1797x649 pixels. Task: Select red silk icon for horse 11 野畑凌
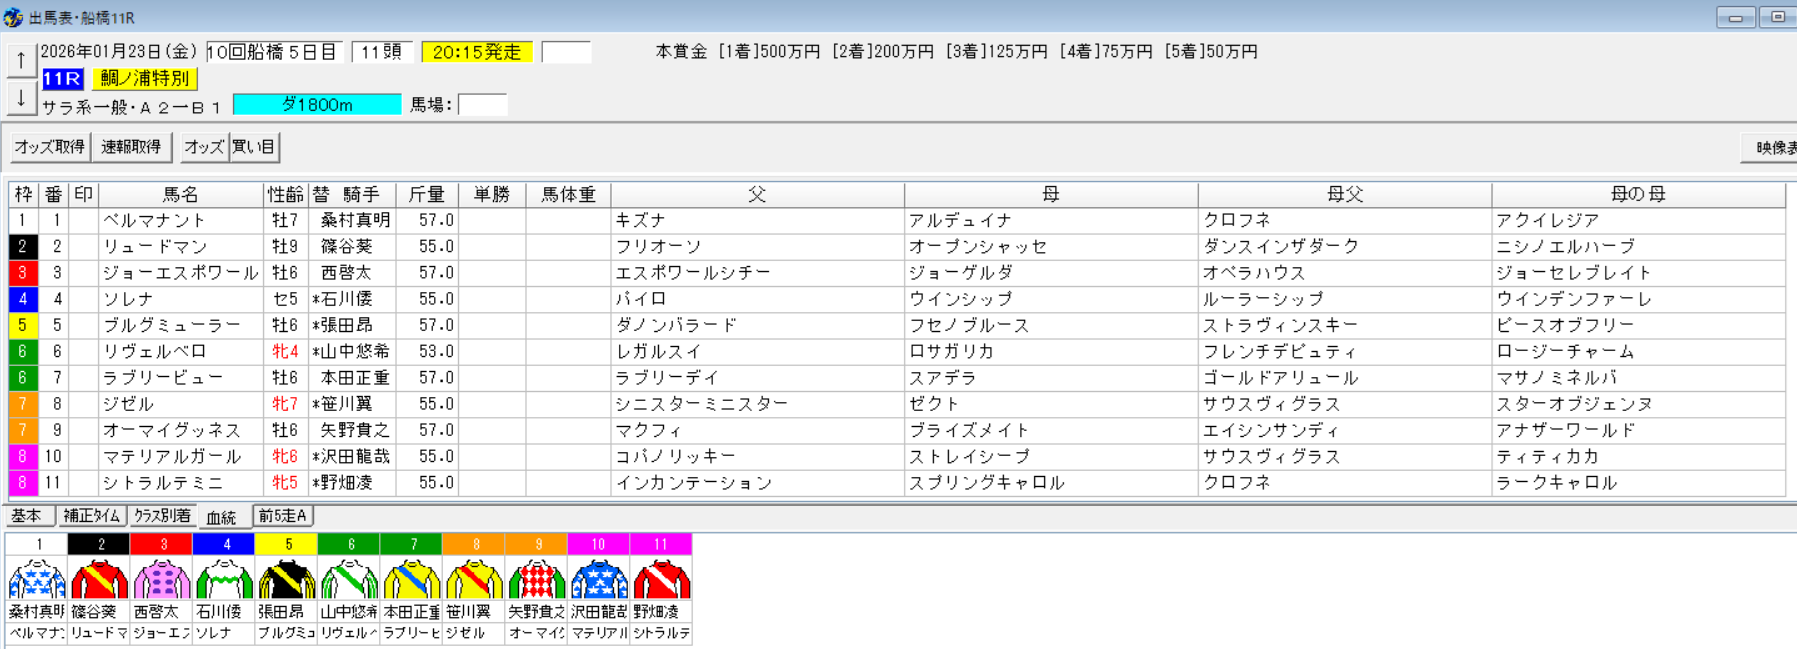[661, 579]
